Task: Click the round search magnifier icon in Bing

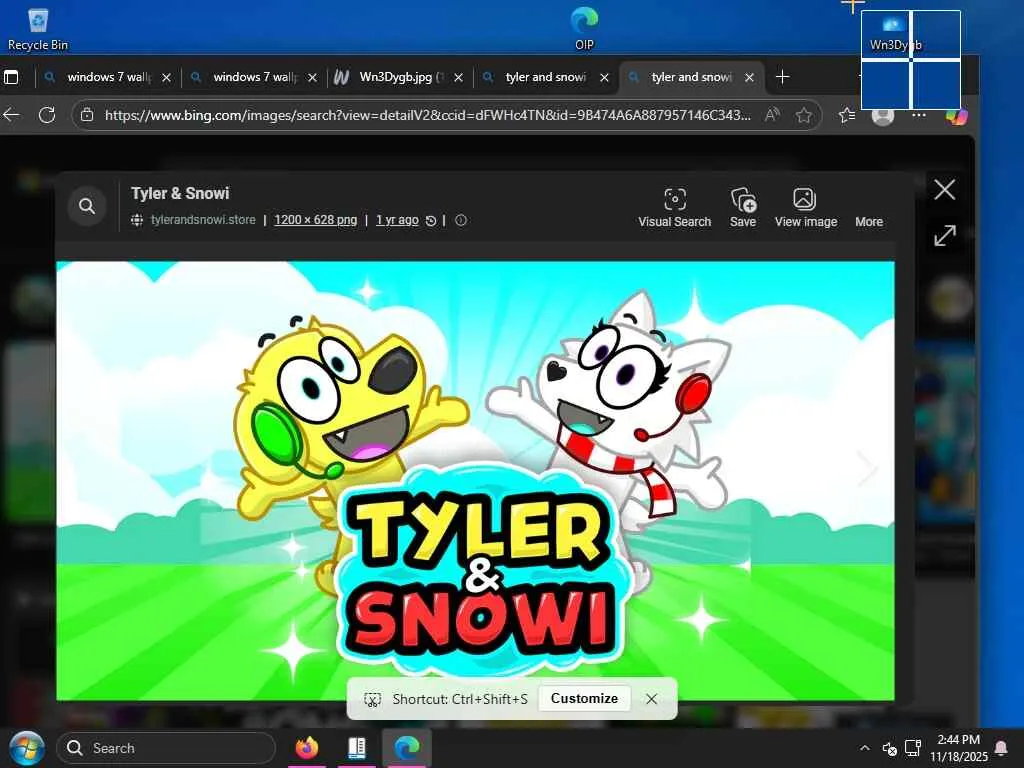Action: [87, 206]
